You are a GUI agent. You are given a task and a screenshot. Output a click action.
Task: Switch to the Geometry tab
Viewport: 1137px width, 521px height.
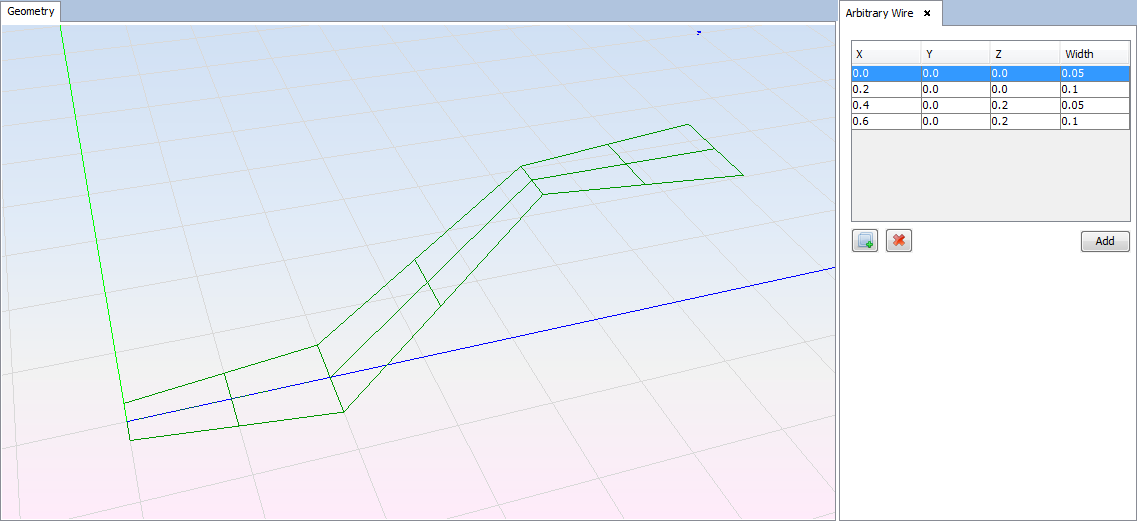(31, 12)
